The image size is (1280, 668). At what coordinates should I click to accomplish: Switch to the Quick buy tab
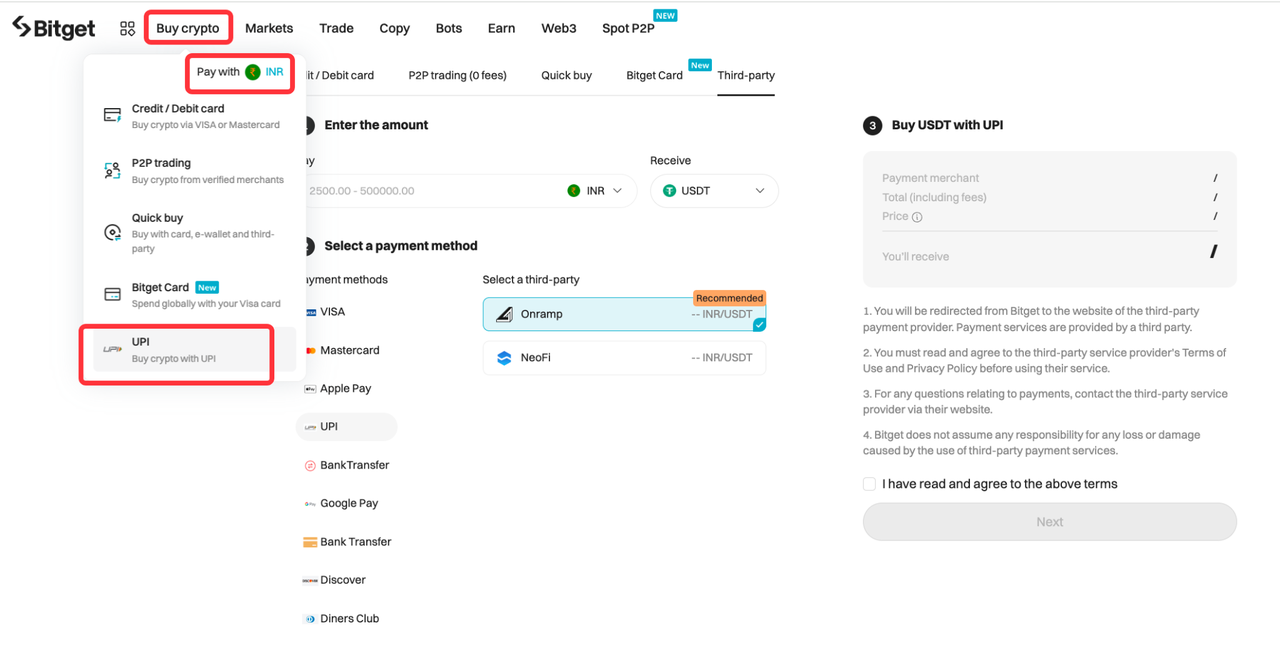tap(567, 75)
